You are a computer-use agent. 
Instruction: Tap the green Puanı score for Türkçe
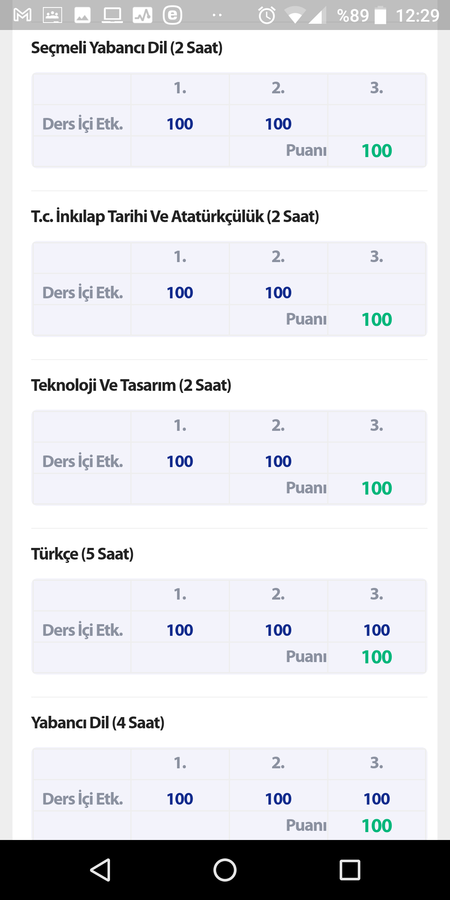pyautogui.click(x=377, y=657)
